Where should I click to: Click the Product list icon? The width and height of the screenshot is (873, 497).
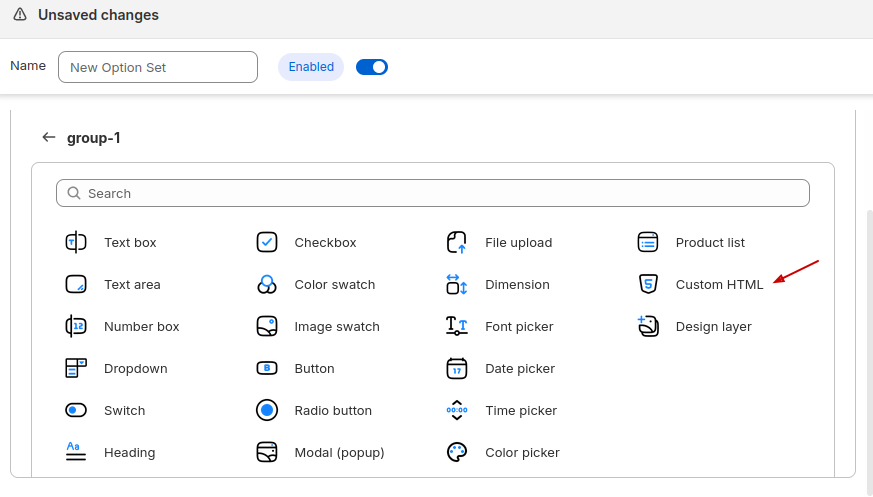coord(648,242)
